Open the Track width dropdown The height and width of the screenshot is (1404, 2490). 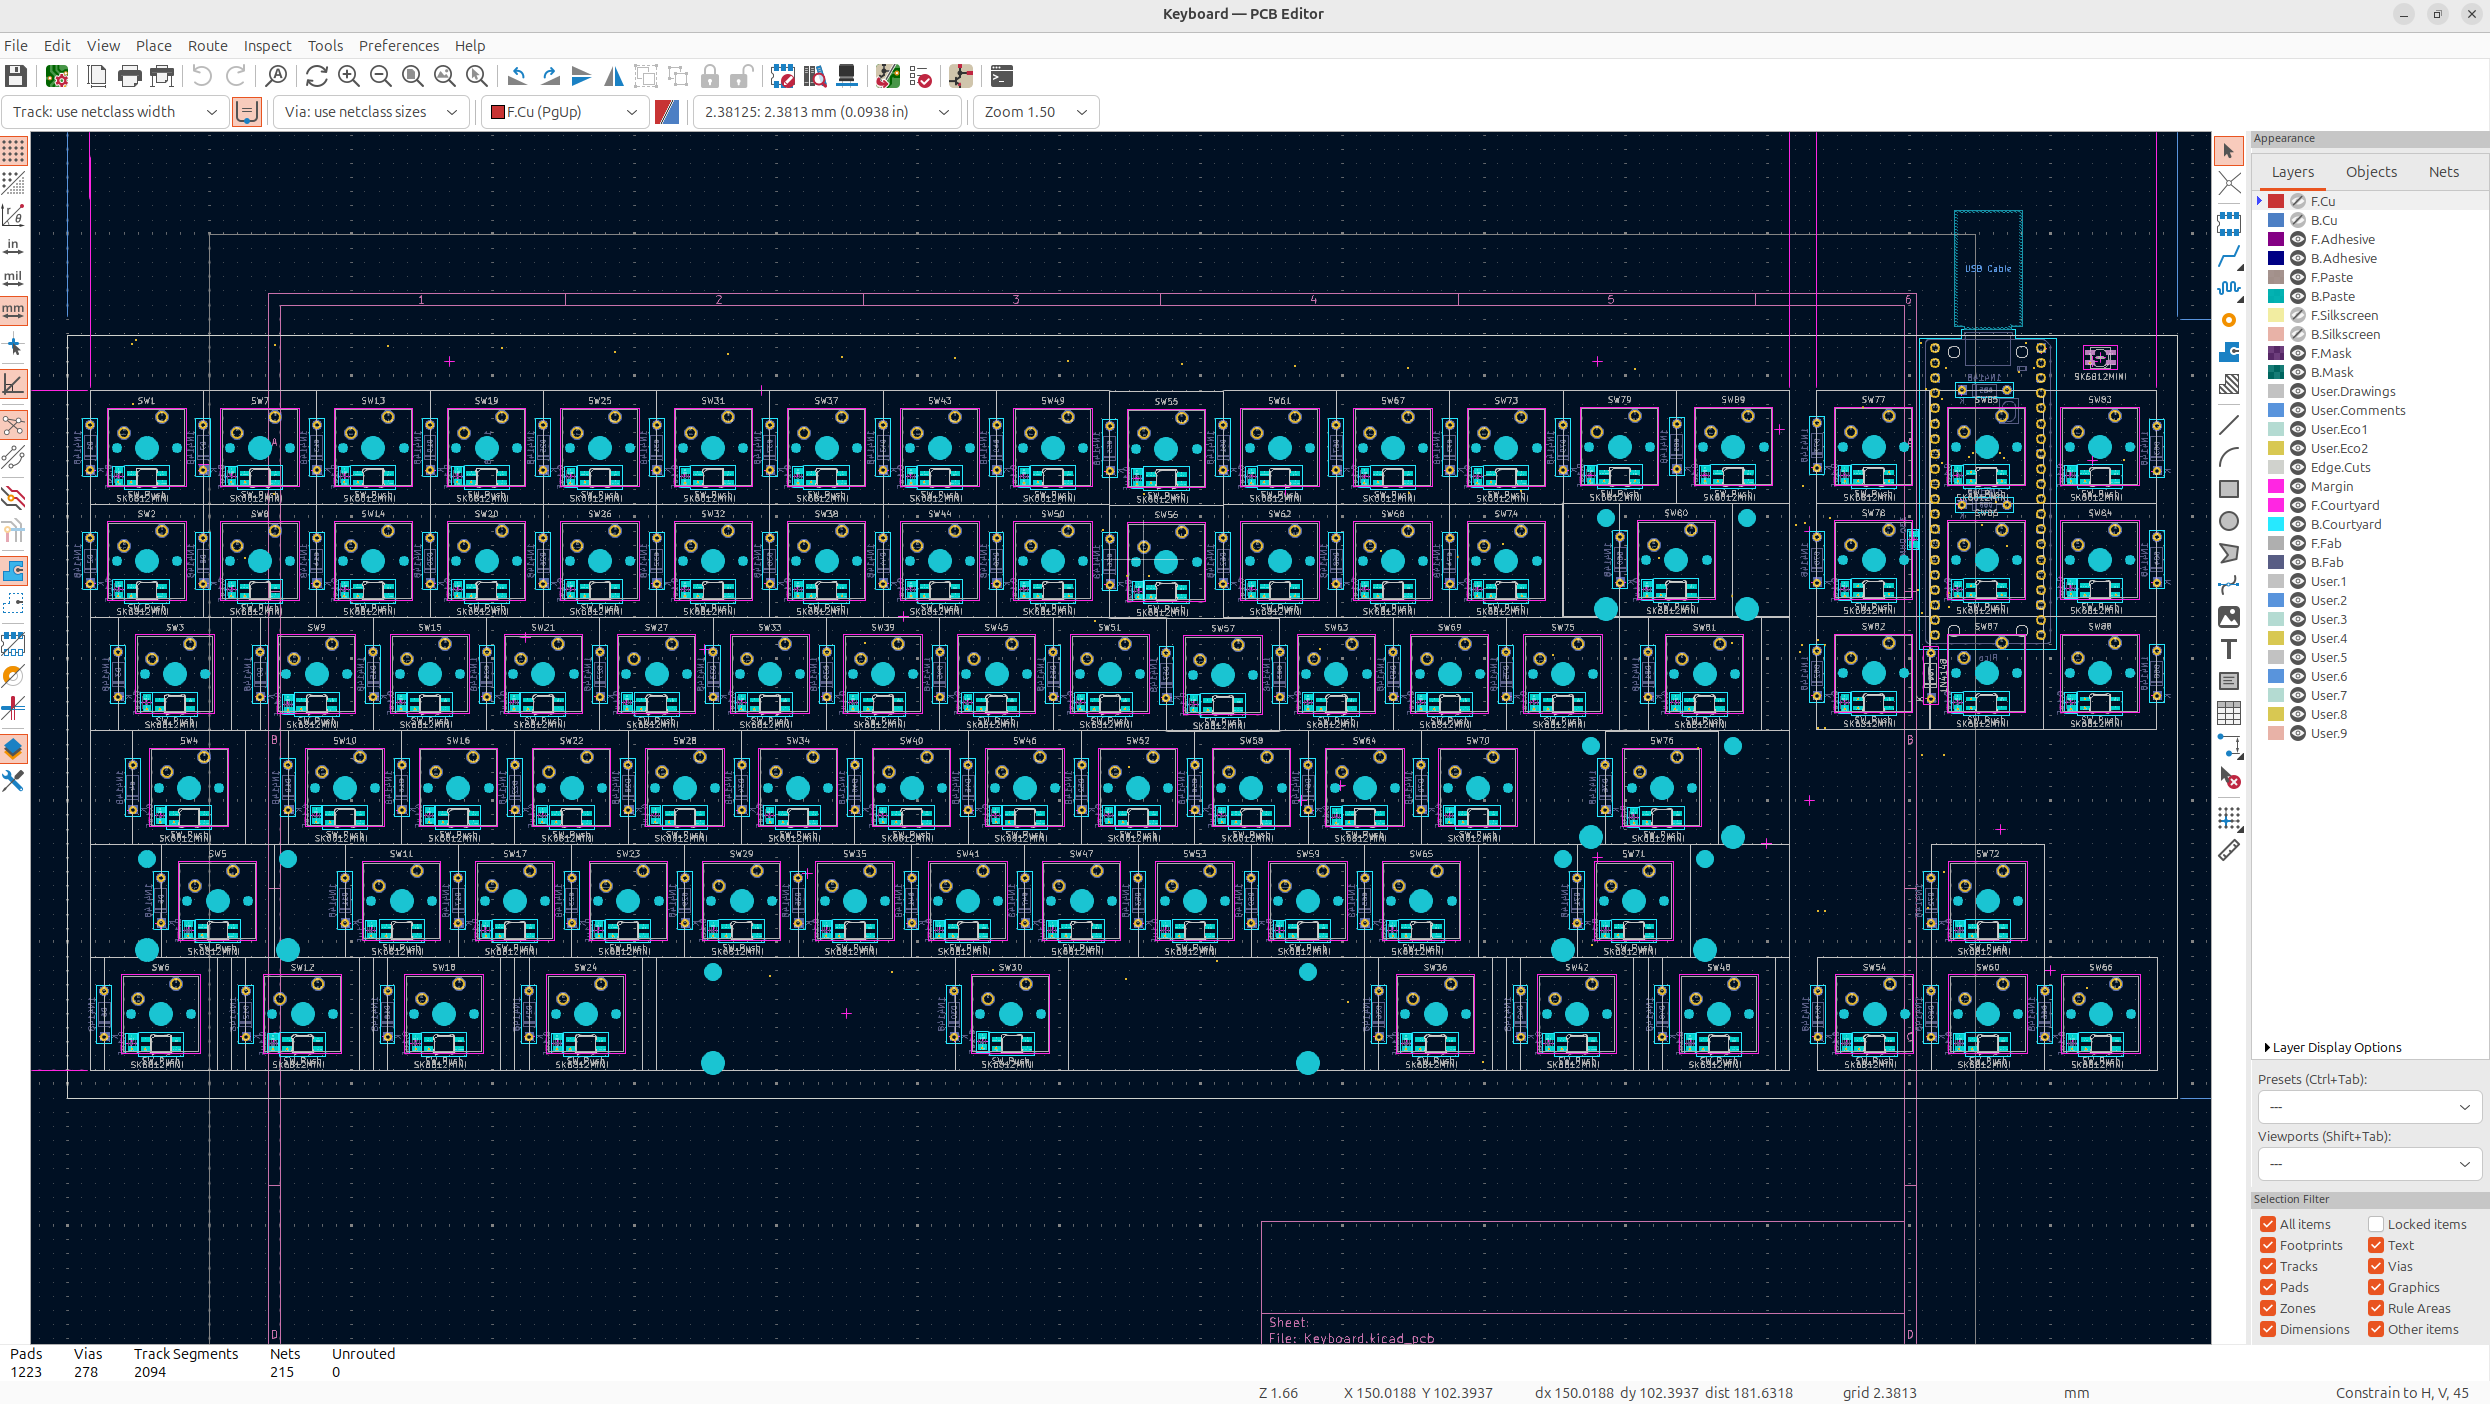[114, 112]
